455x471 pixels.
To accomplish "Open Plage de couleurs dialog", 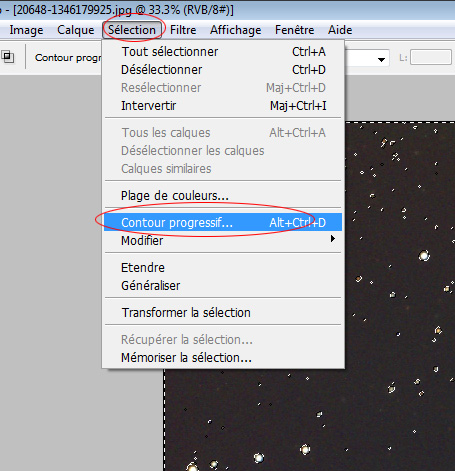I will pyautogui.click(x=223, y=196).
